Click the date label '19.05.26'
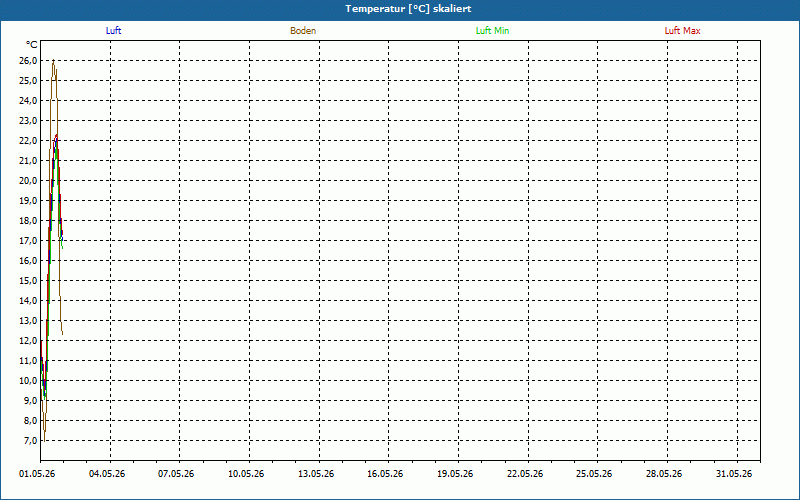Viewport: 800px width, 500px height. 455,474
